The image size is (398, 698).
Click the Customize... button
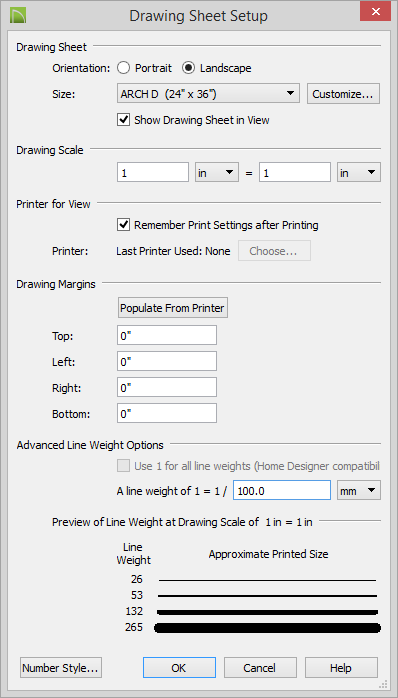point(343,94)
